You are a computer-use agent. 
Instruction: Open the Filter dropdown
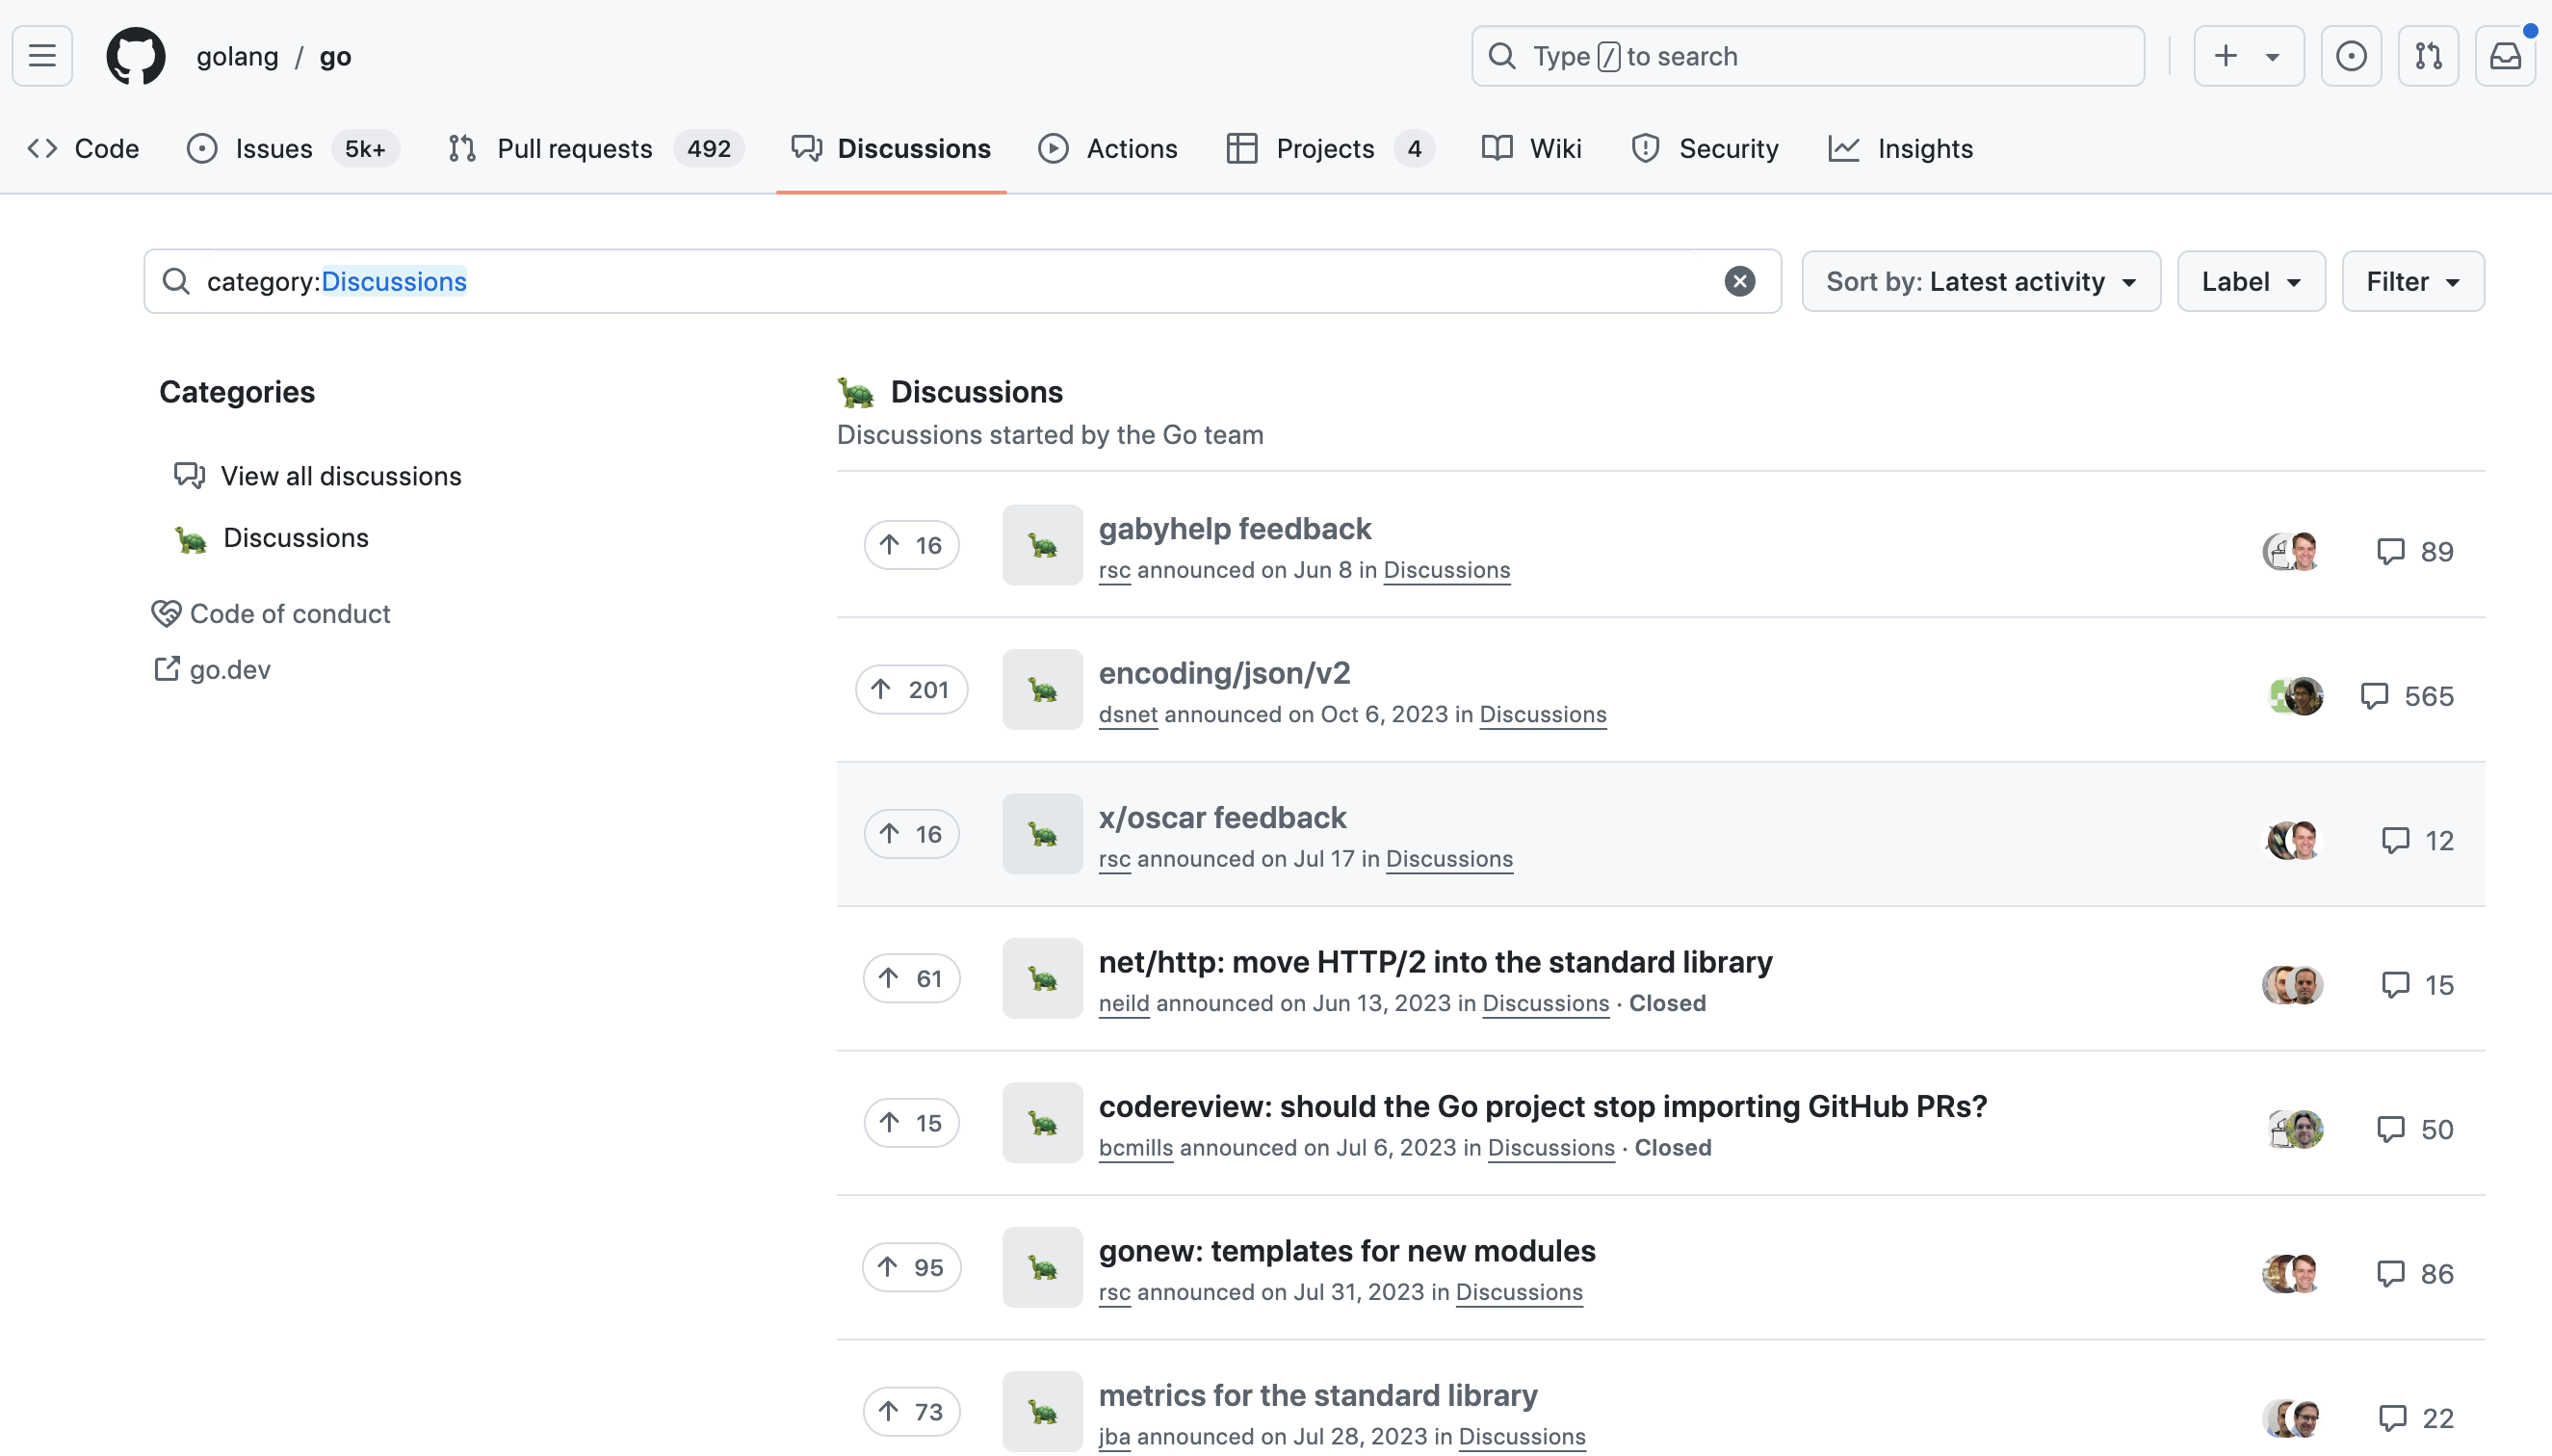pyautogui.click(x=2413, y=281)
